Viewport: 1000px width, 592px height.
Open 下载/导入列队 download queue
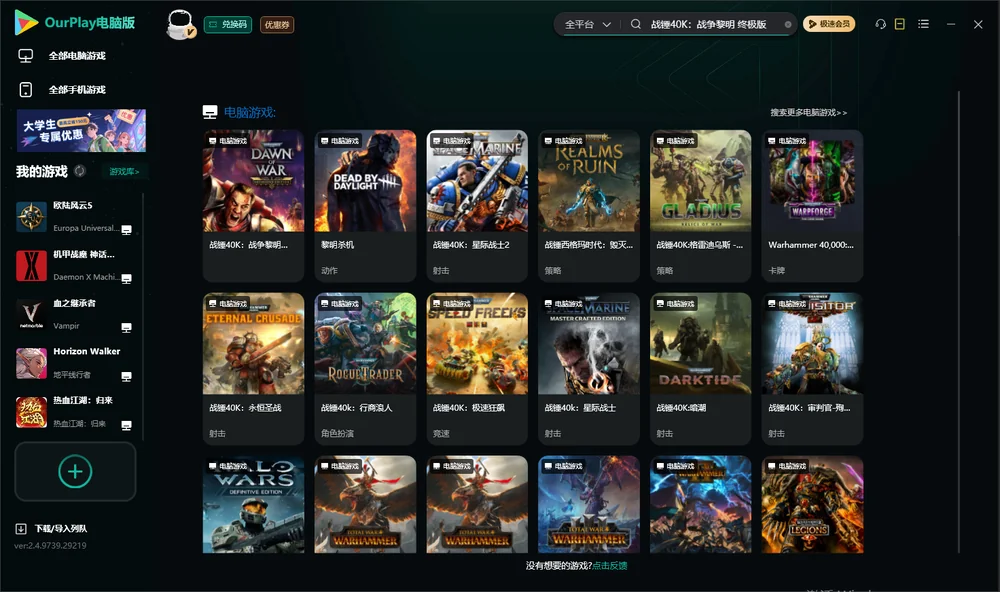(x=52, y=528)
